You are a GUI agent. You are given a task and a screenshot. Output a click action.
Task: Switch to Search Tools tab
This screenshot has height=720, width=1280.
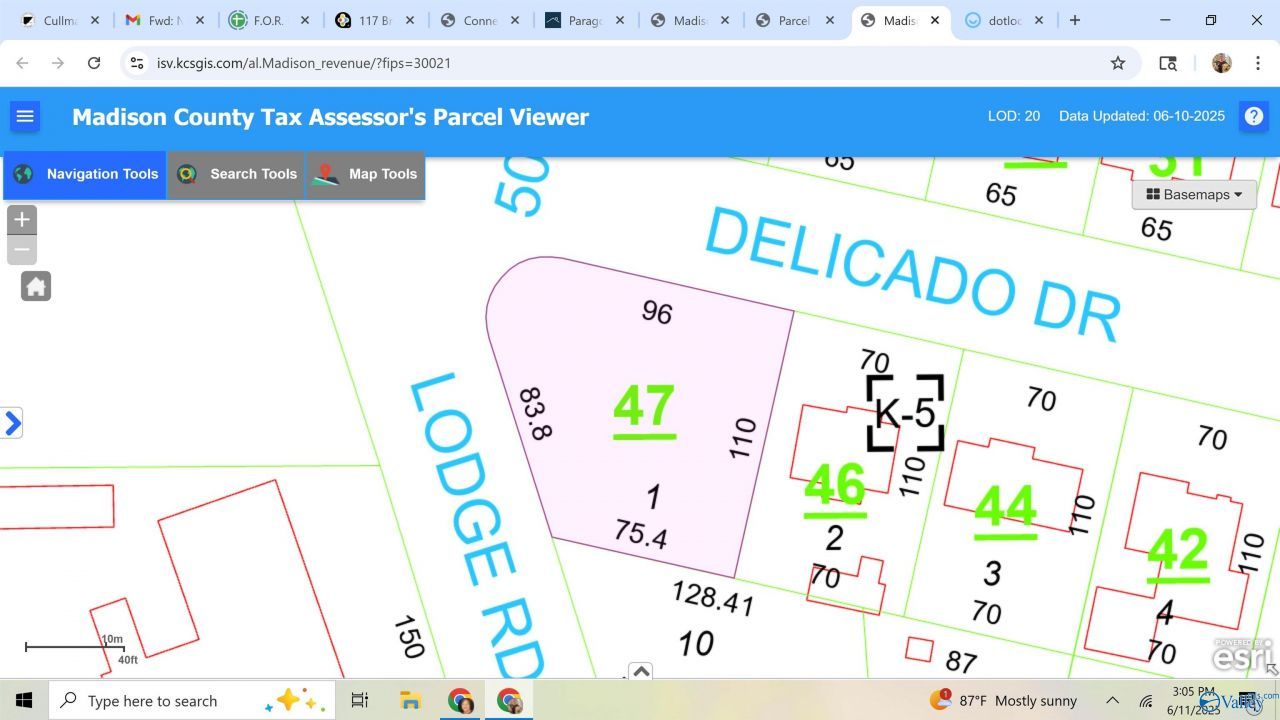click(237, 174)
